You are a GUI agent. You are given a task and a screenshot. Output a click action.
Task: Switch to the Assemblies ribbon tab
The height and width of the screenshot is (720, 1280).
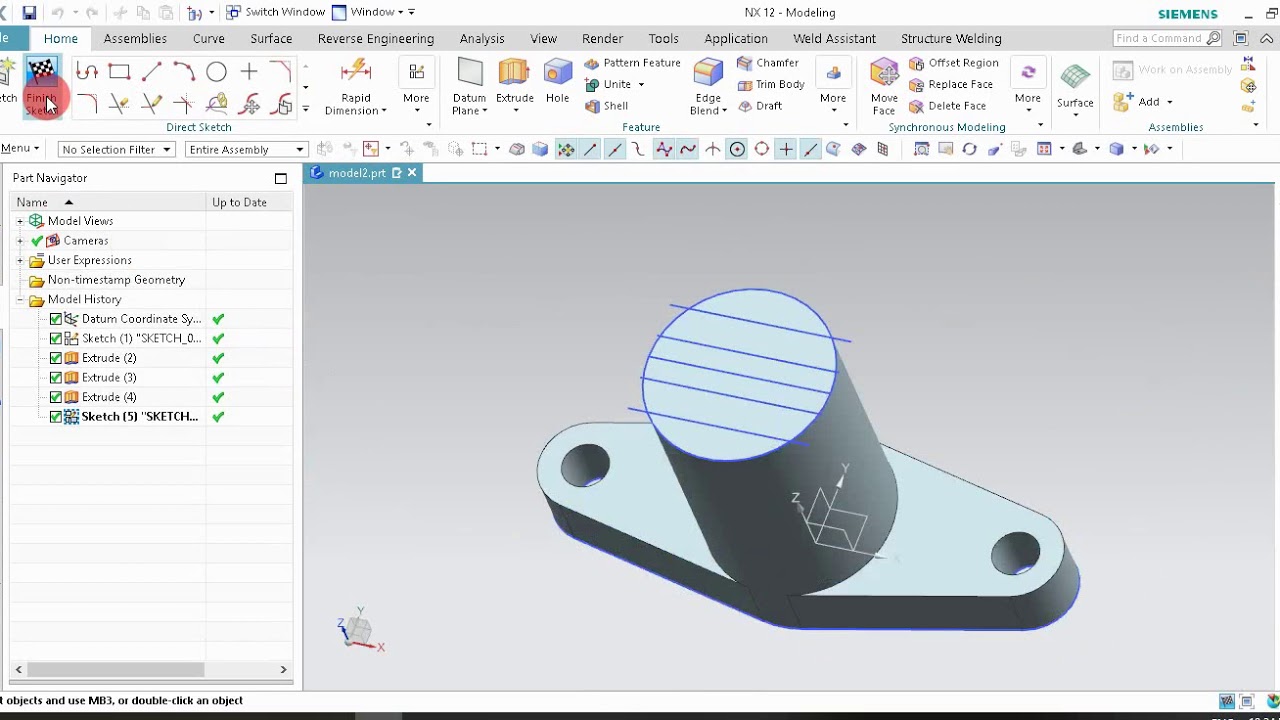(x=135, y=39)
